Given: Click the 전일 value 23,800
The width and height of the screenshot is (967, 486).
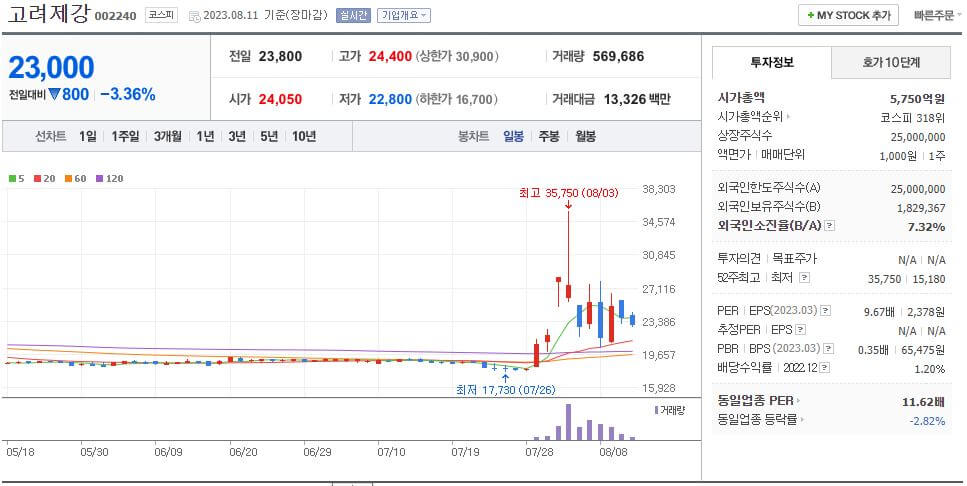Looking at the screenshot, I should 281,57.
